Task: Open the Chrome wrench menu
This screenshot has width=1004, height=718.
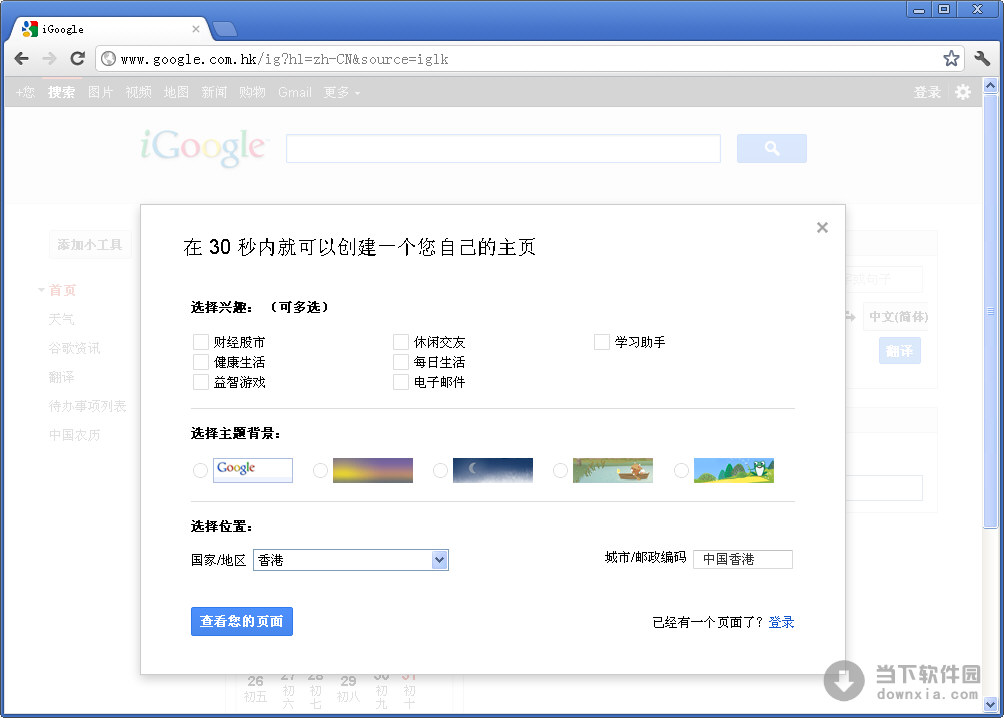Action: pos(982,59)
